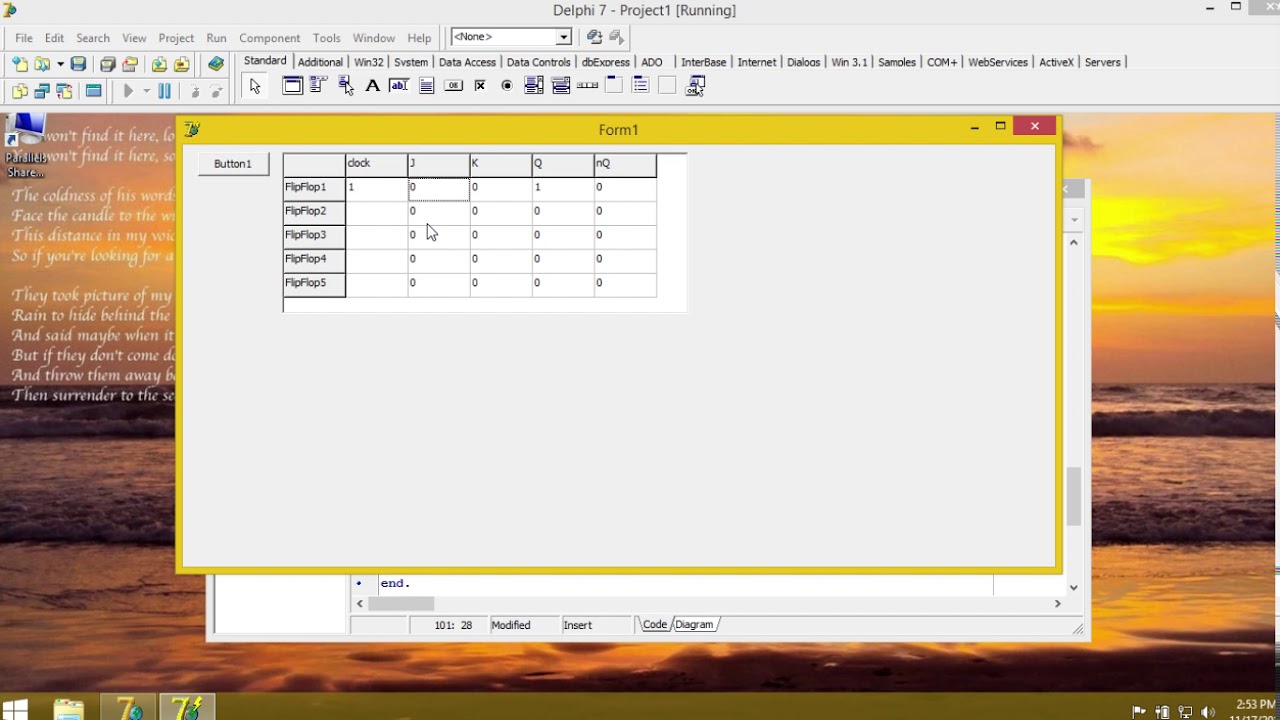Switch to the Dialogs palette tab
Image resolution: width=1280 pixels, height=720 pixels.
pyautogui.click(x=803, y=62)
